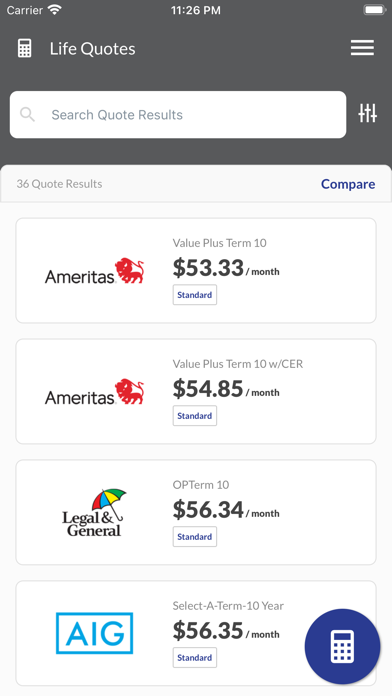This screenshot has width=392, height=696.
Task: Select the Select-A-Term-10 Year quote
Action: (196, 633)
